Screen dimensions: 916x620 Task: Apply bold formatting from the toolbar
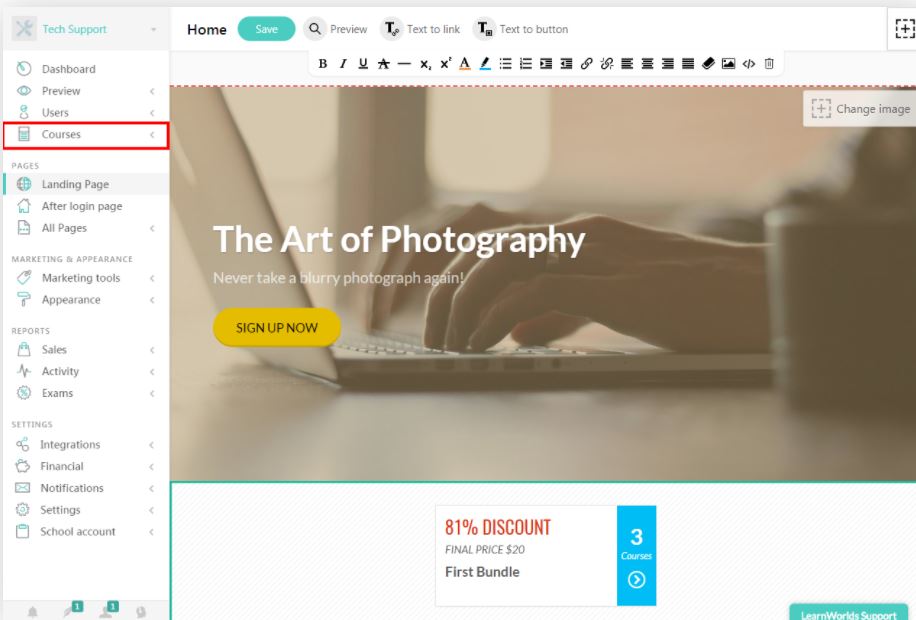[x=322, y=64]
